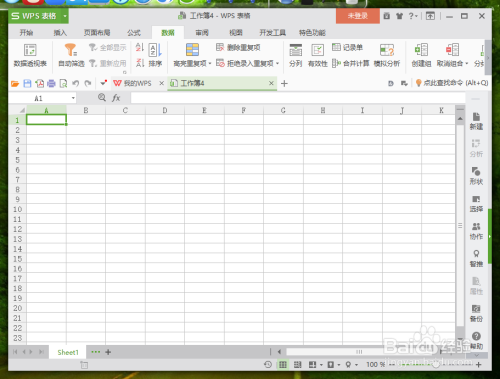Open the eye-protection mode dropdown in status bar
This screenshot has width=500, height=379.
click(356, 365)
